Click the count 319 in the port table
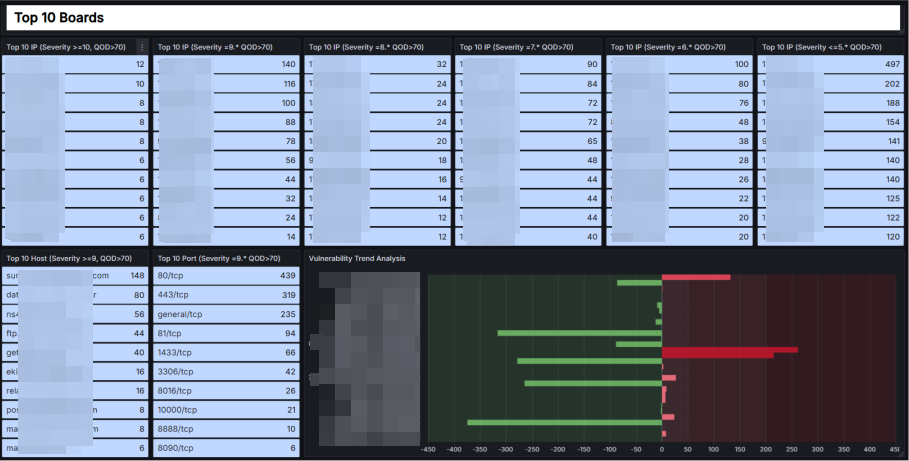This screenshot has width=909, height=461. (288, 295)
